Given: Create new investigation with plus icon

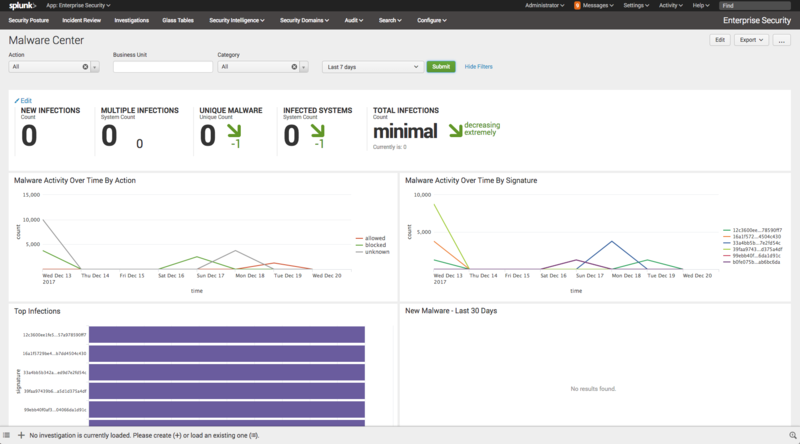Looking at the screenshot, I should (x=21, y=437).
